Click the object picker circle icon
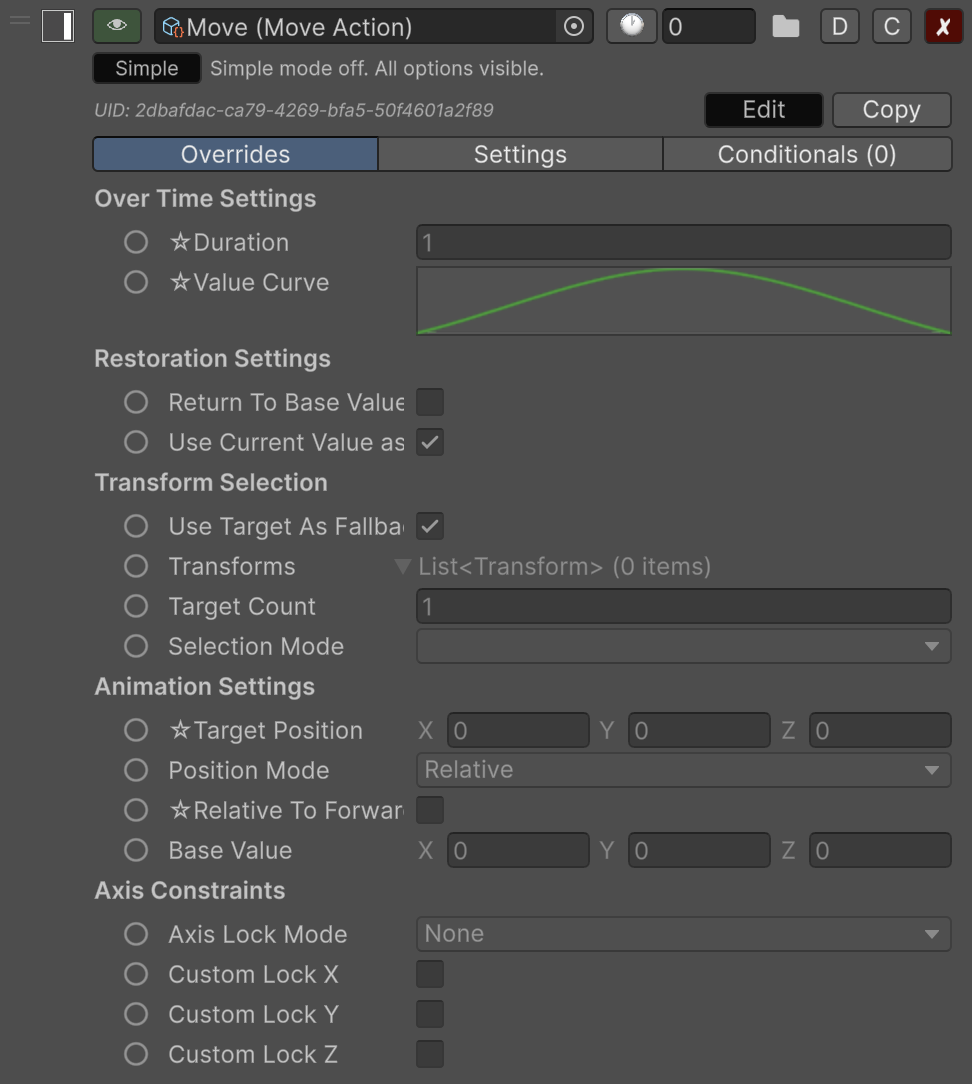972x1084 pixels. (574, 27)
